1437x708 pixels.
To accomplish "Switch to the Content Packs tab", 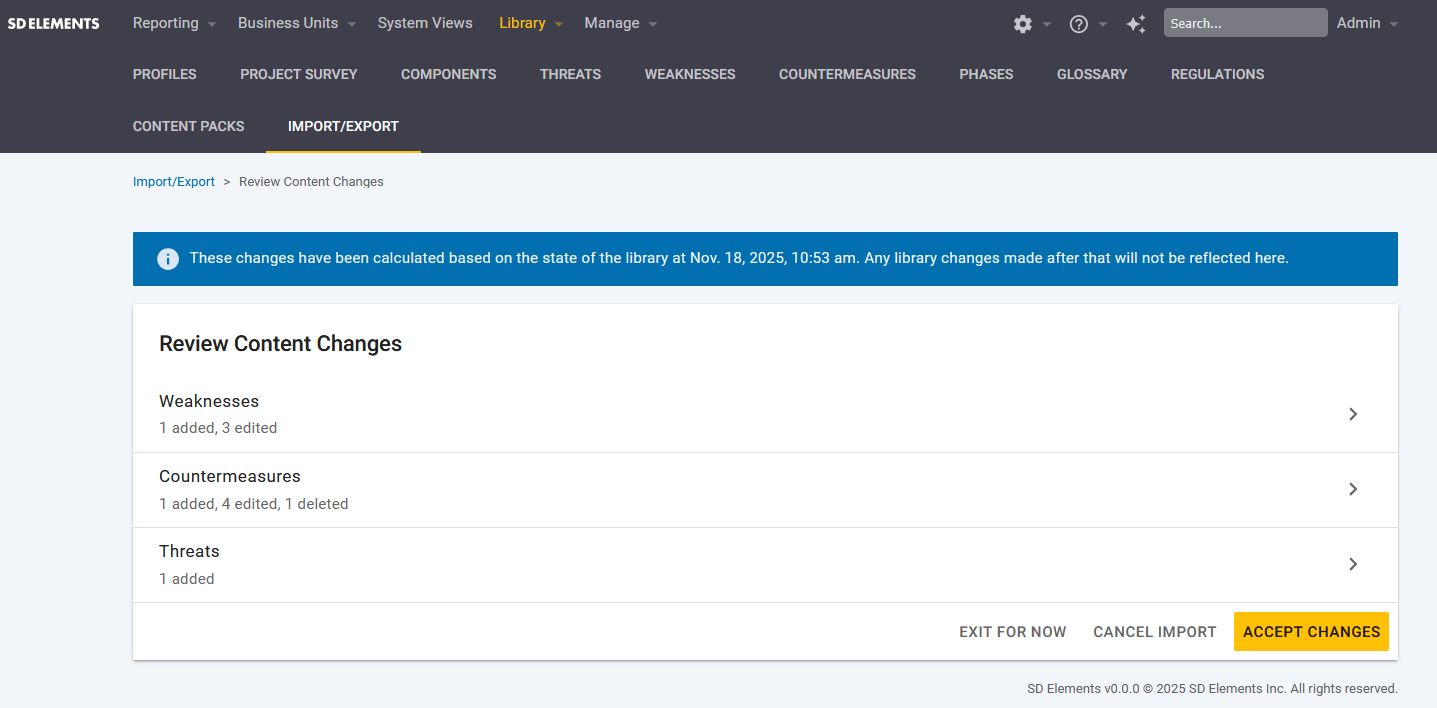I will (x=188, y=126).
